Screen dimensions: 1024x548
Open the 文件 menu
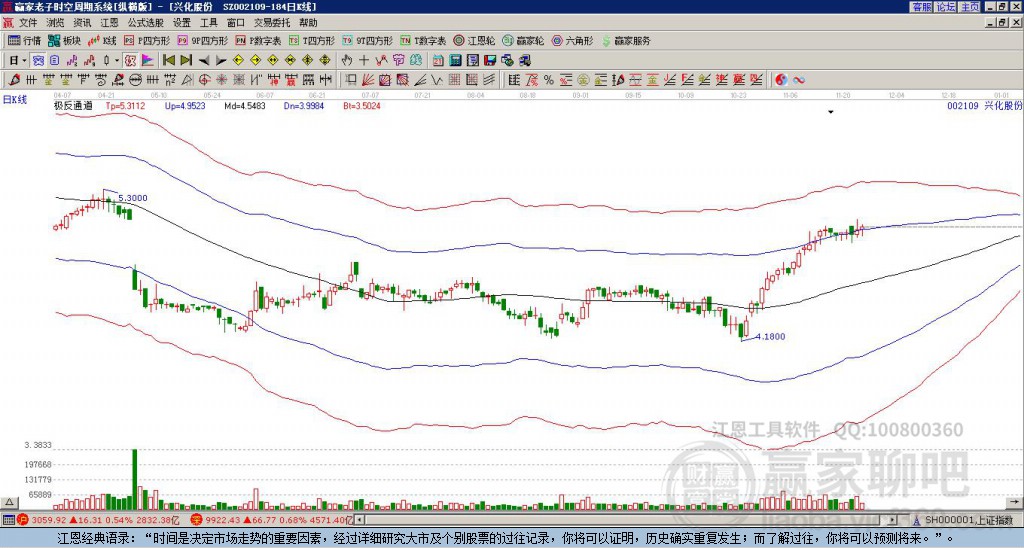28,23
